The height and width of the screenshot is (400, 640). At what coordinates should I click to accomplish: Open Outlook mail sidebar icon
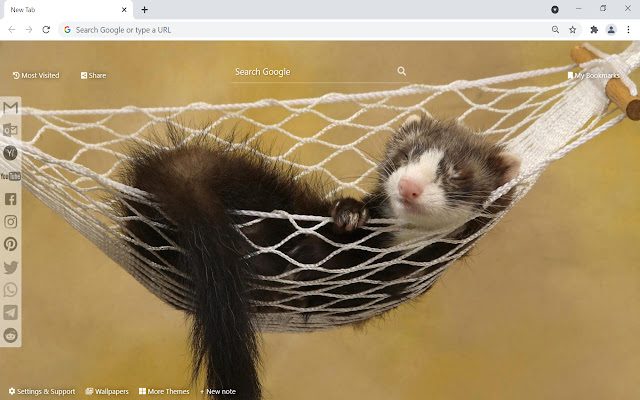10,130
